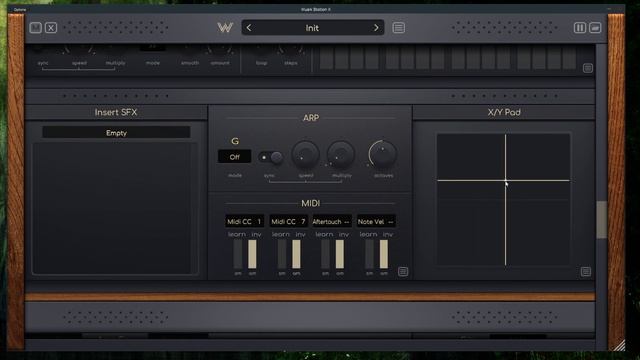This screenshot has height=360, width=640.
Task: Open the ARP mode Off dropdown
Action: point(235,157)
